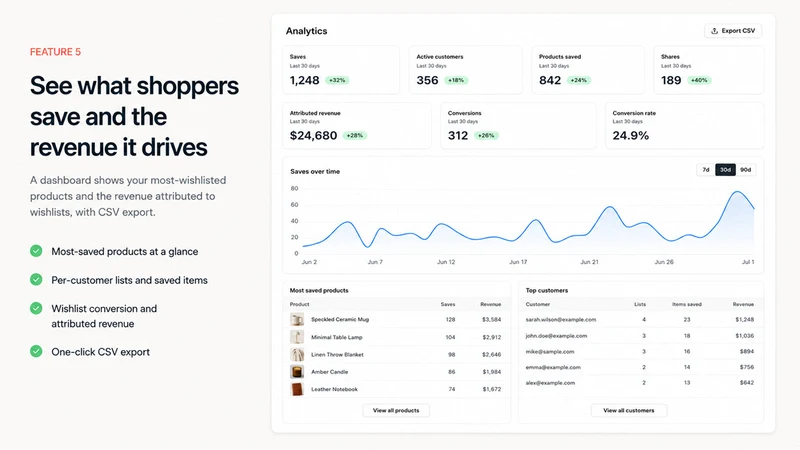Click green check beside One-click CSV export

36,352
